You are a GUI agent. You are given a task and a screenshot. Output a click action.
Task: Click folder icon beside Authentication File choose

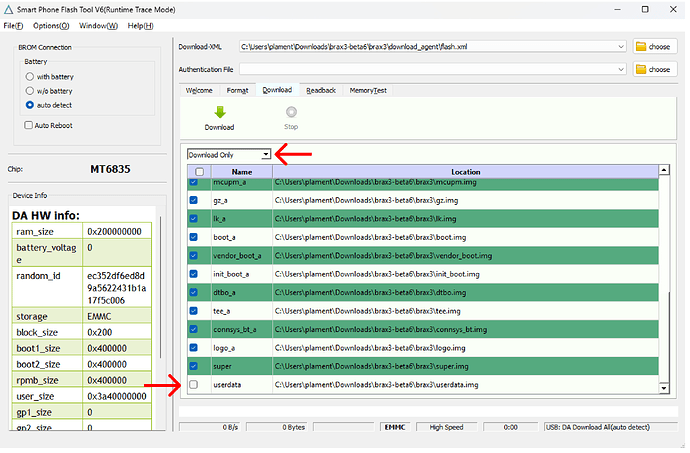click(x=641, y=70)
